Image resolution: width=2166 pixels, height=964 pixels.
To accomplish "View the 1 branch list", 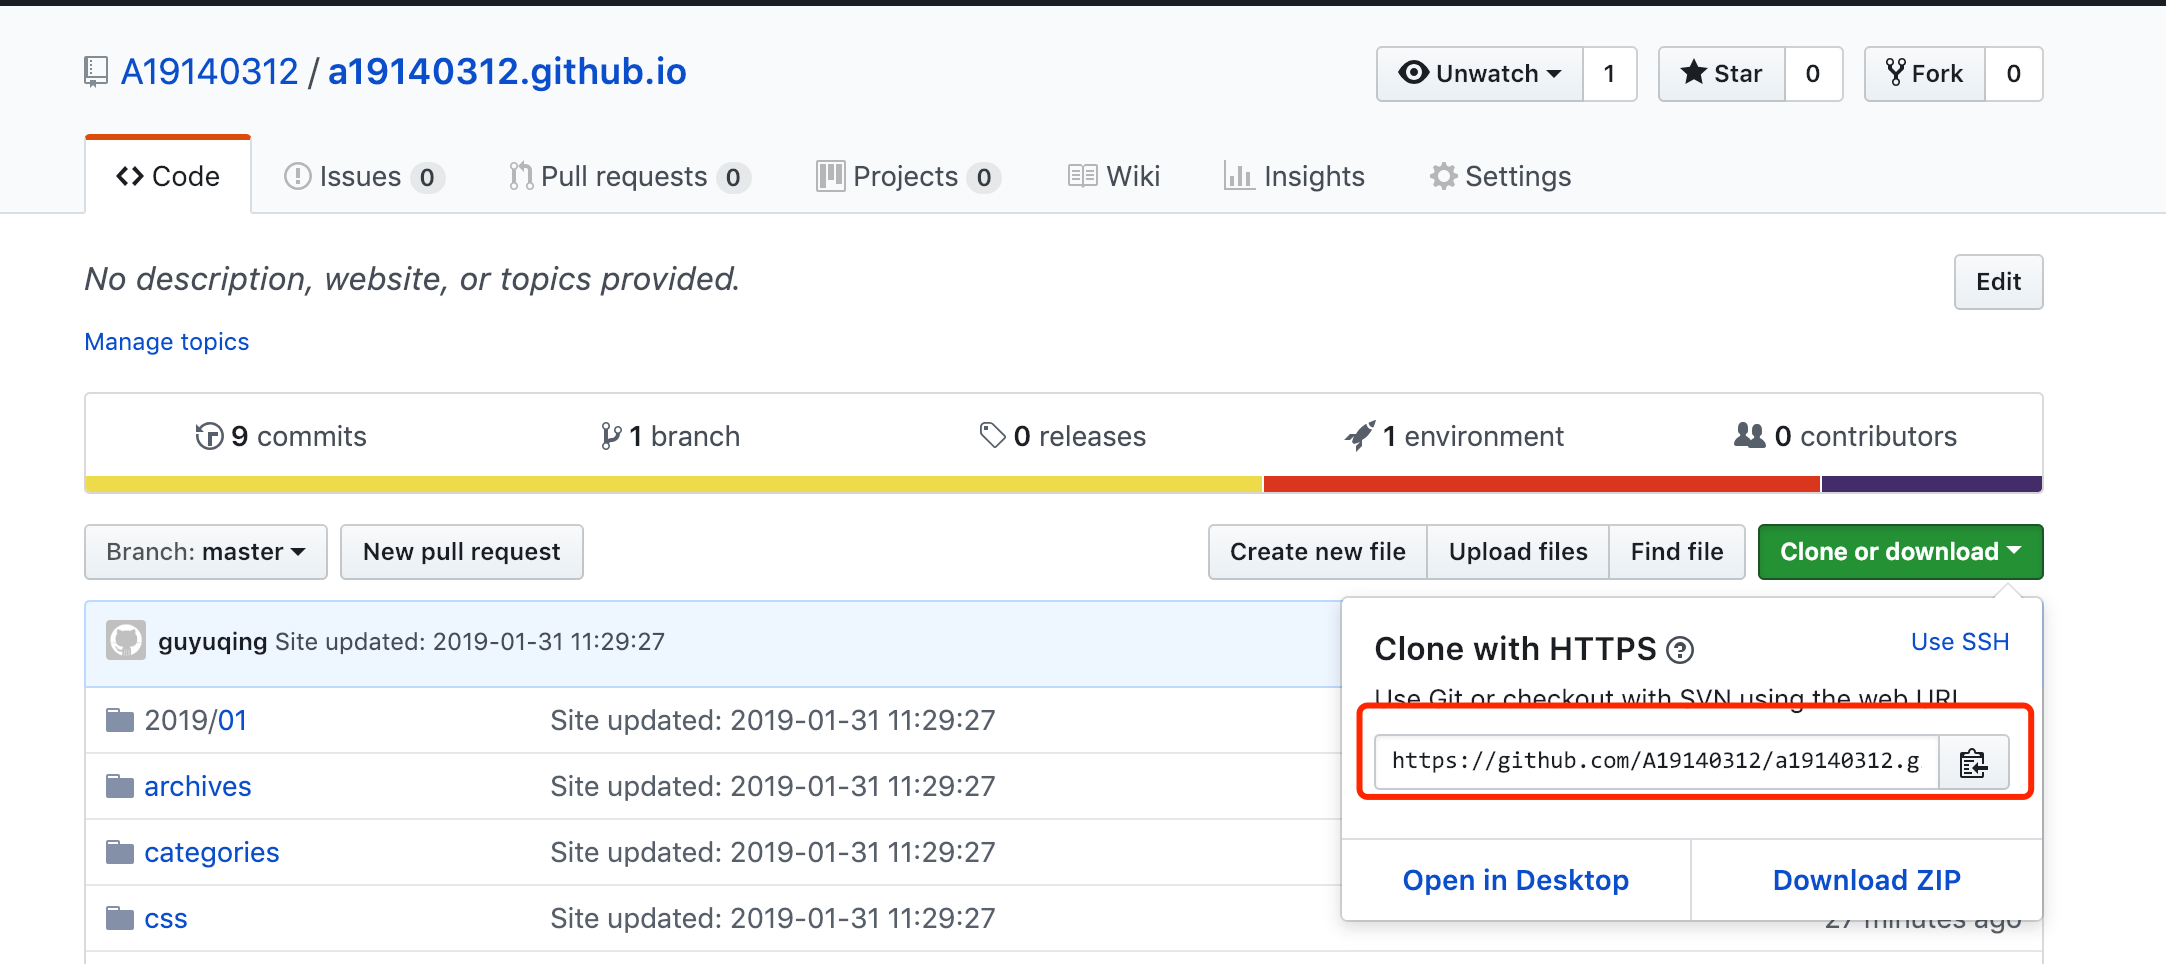I will 670,437.
